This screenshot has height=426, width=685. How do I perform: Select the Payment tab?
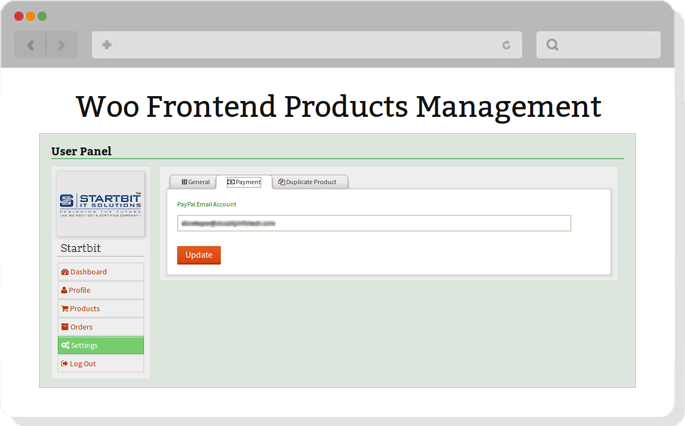pyautogui.click(x=244, y=182)
